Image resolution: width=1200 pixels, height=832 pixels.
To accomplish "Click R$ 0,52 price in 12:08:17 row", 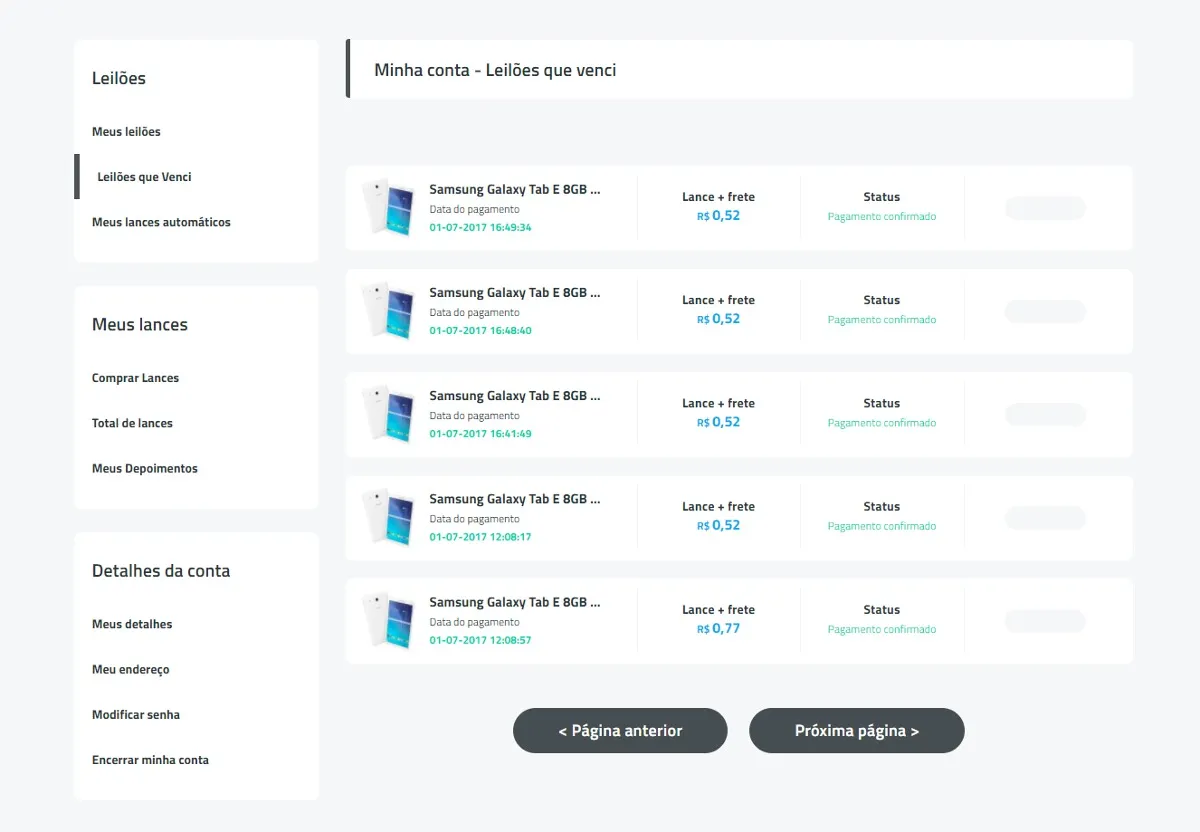I will pos(718,525).
